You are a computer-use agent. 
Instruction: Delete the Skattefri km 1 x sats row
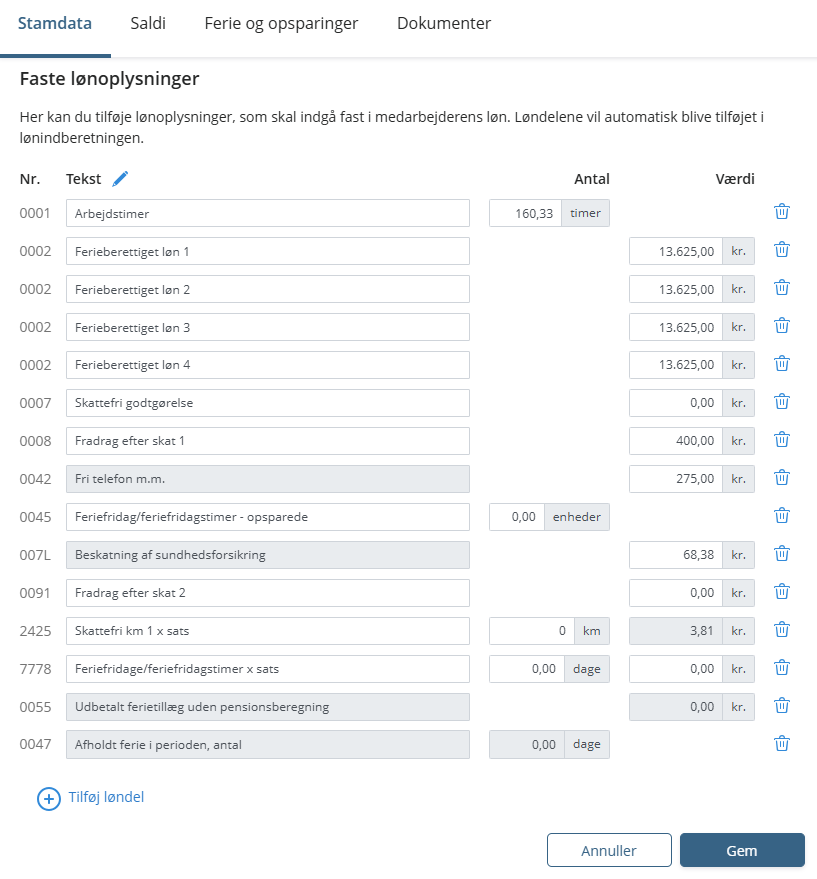point(782,630)
